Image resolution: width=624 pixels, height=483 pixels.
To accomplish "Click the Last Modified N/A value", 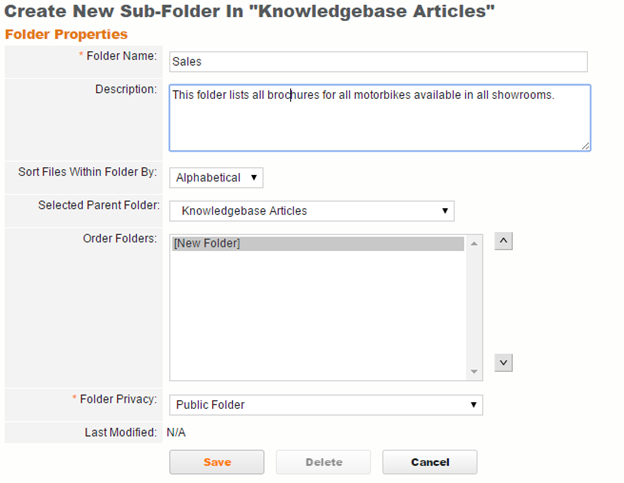I will 176,433.
